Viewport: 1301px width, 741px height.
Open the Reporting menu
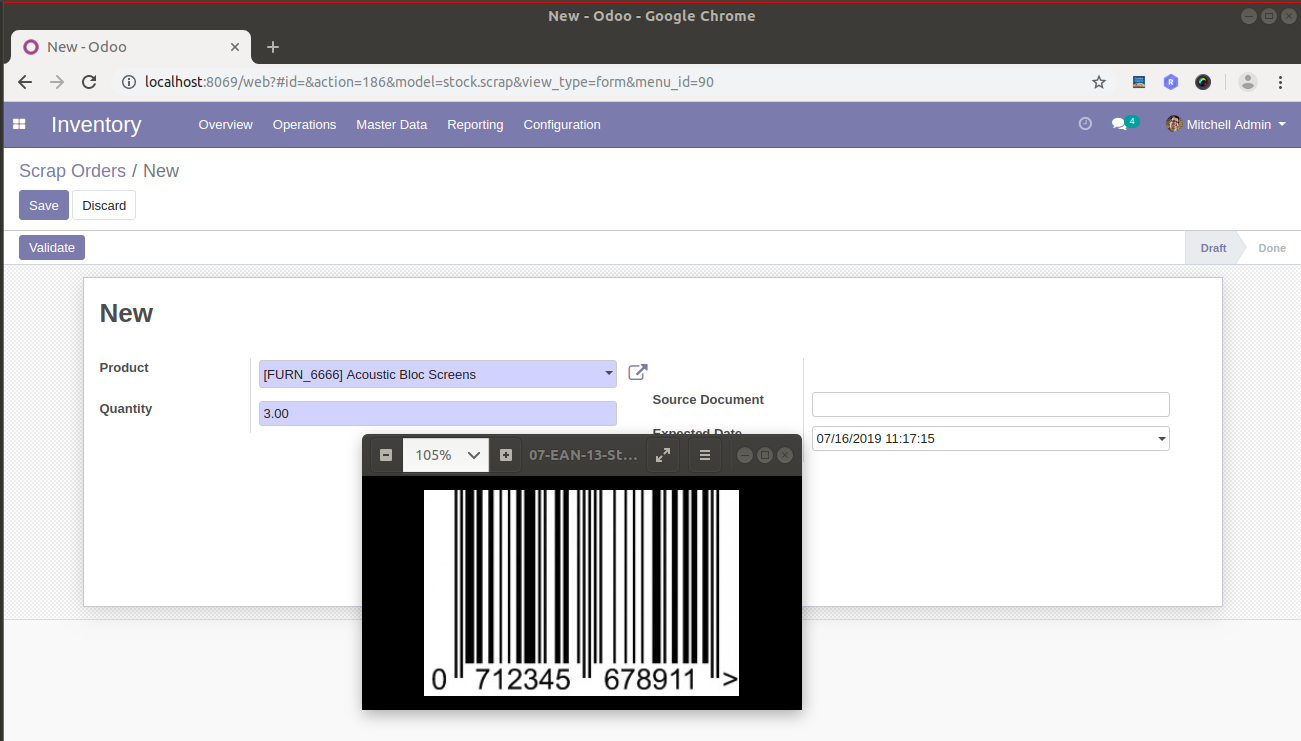point(475,125)
